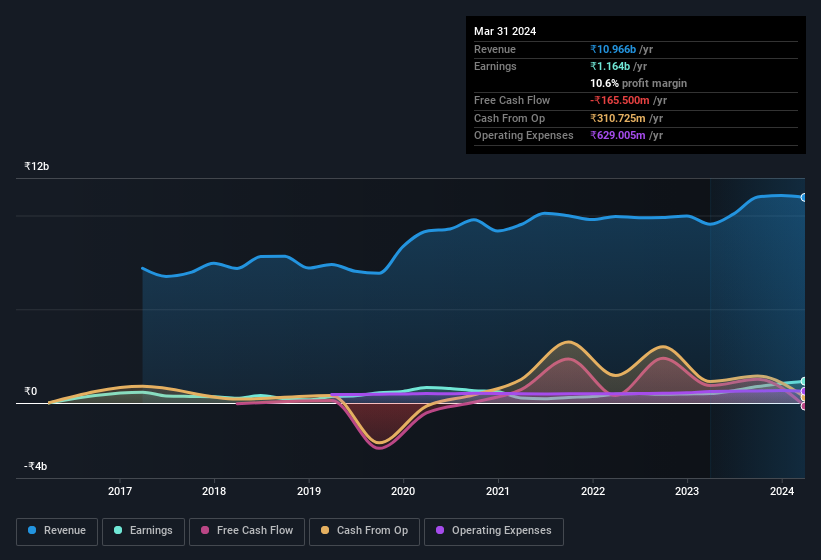821x560 pixels.
Task: Click the blue revenue endpoint marker
Action: [x=804, y=197]
